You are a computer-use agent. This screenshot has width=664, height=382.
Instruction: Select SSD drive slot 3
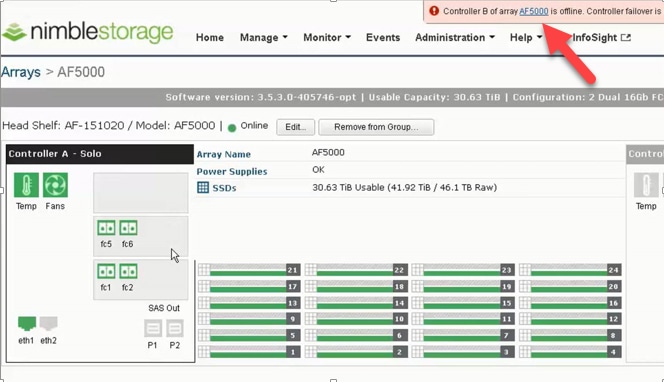(463, 352)
